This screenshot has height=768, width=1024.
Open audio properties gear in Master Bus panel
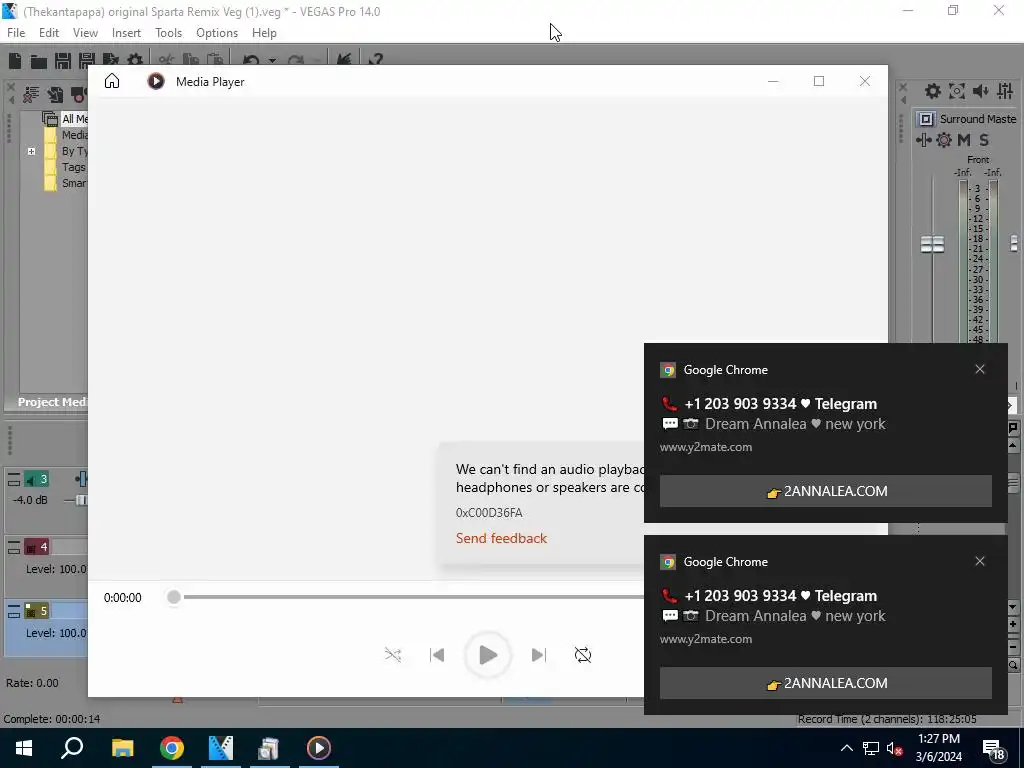933,91
